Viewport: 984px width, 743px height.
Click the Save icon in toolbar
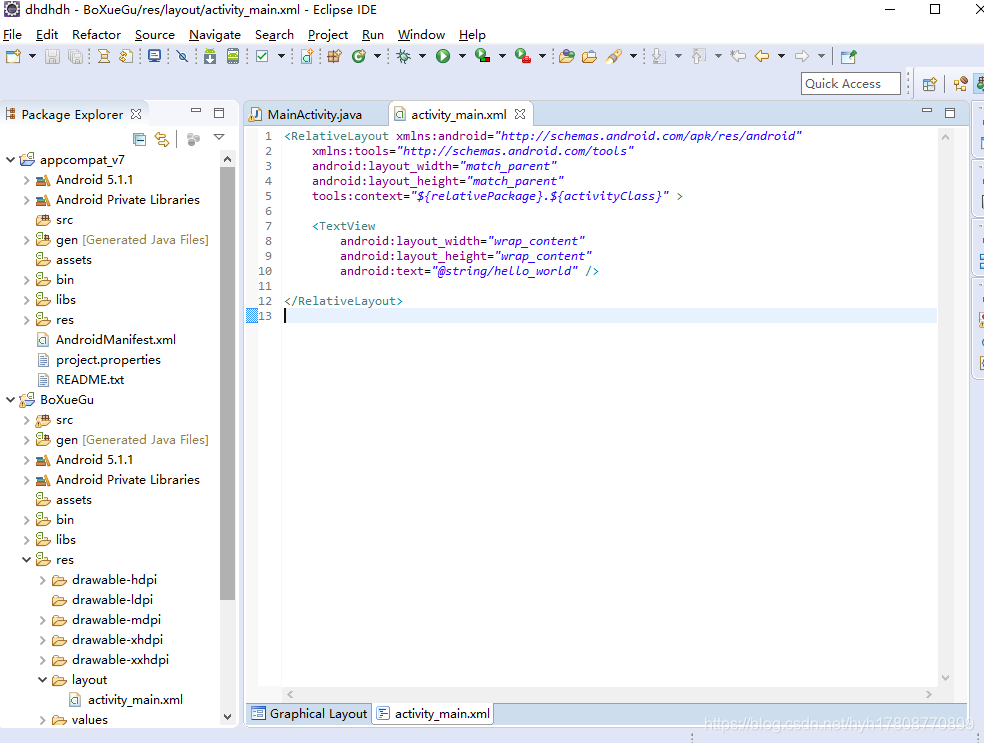[x=53, y=56]
